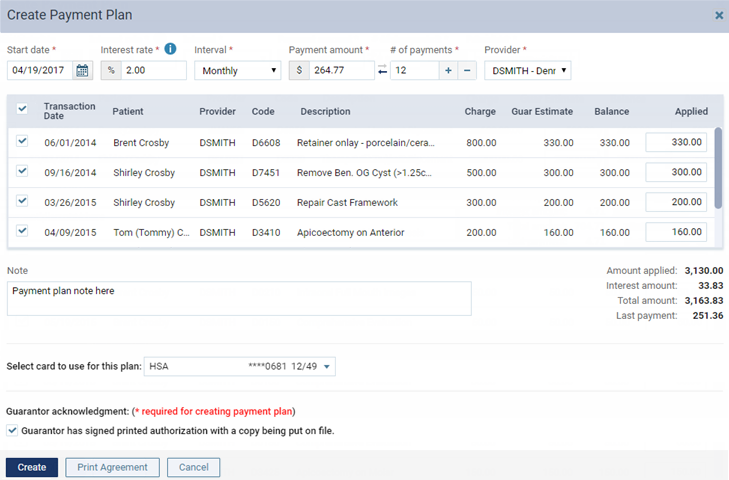This screenshot has width=729, height=480.
Task: Click the interest rate info icon
Action: [x=170, y=49]
